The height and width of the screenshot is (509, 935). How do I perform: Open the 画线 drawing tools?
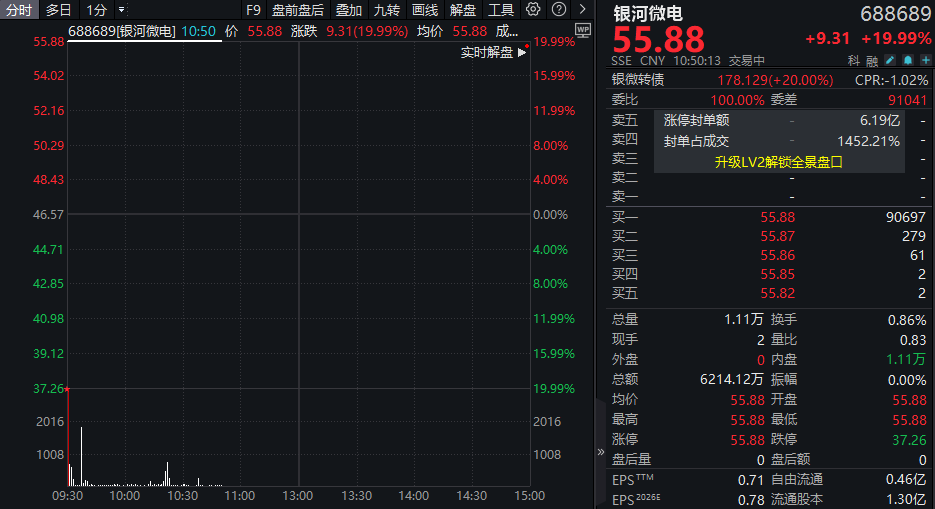tap(425, 10)
